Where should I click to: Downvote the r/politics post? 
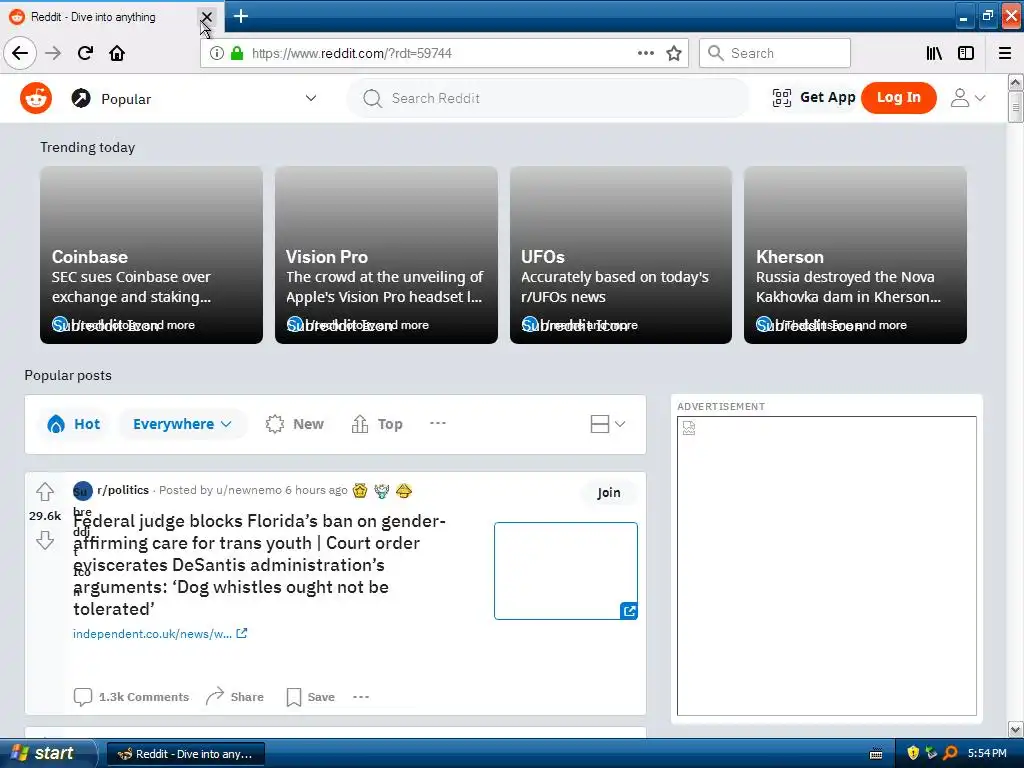(x=45, y=540)
